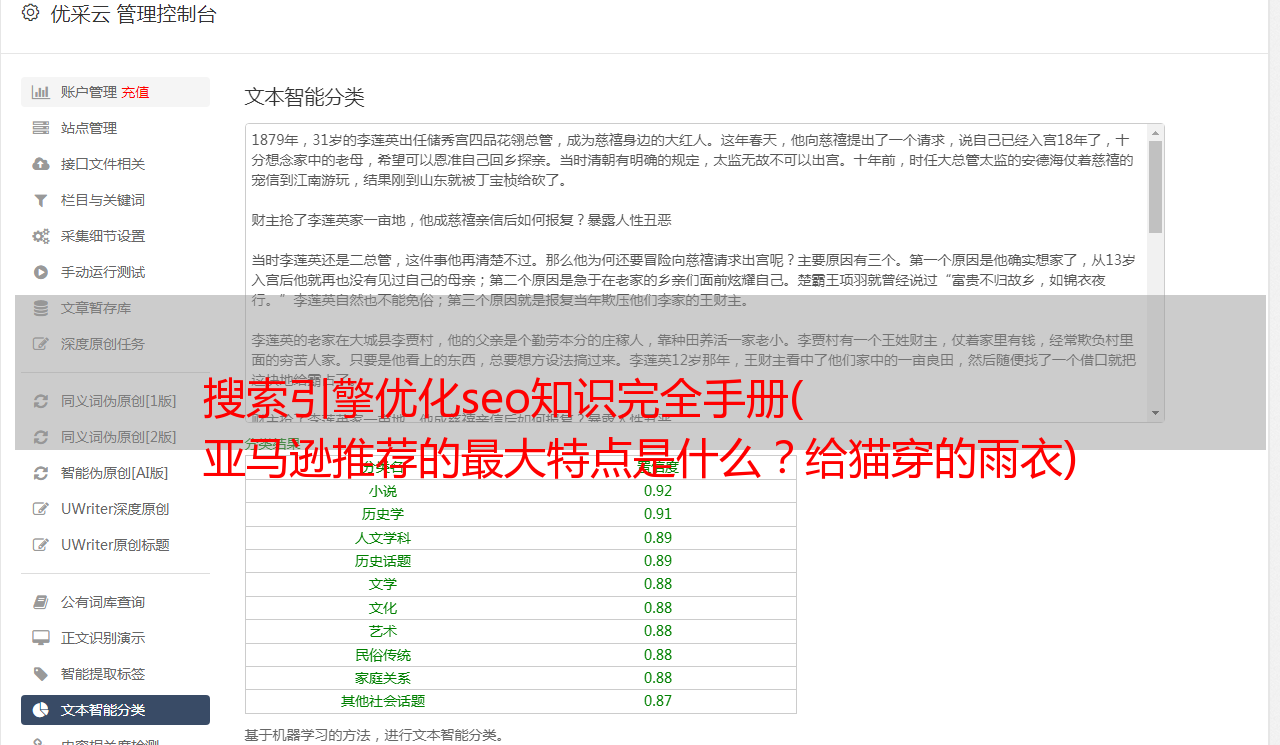
Task: Click the bar chart icon for 账户管理
Action: 40,92
